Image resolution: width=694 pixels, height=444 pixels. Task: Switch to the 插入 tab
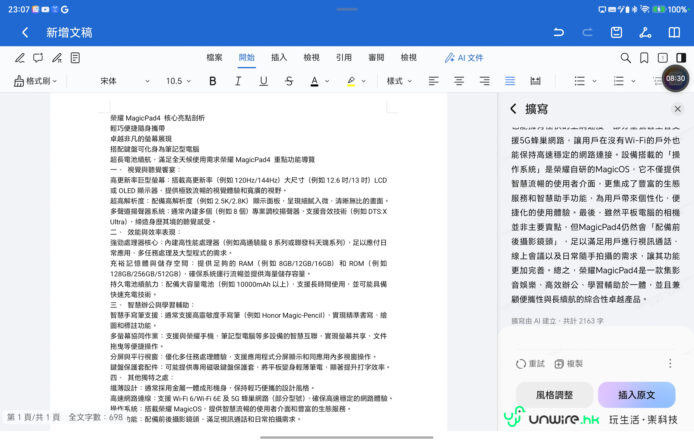(279, 58)
